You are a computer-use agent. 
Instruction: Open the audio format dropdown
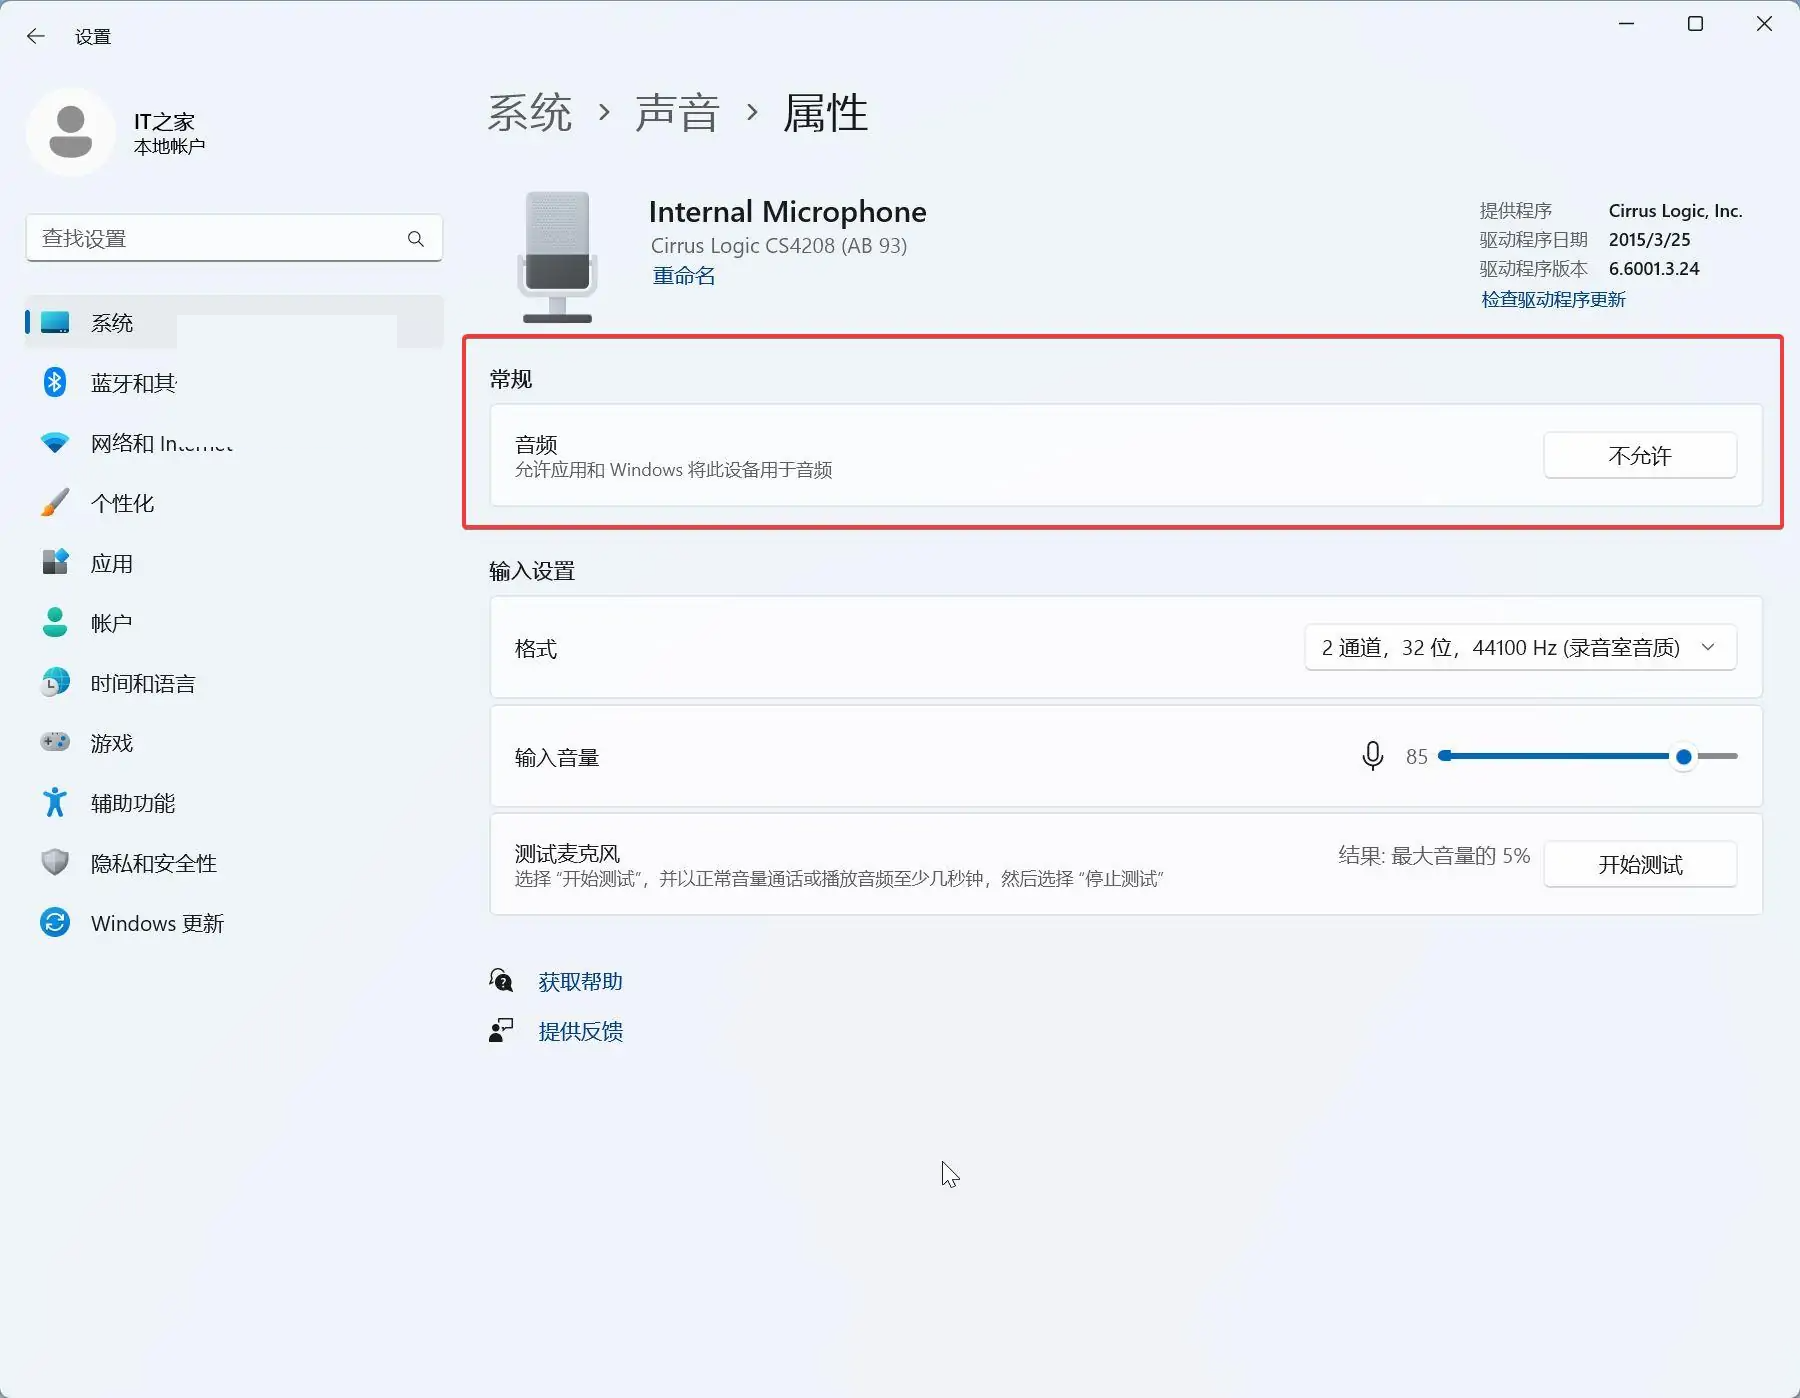click(1519, 647)
